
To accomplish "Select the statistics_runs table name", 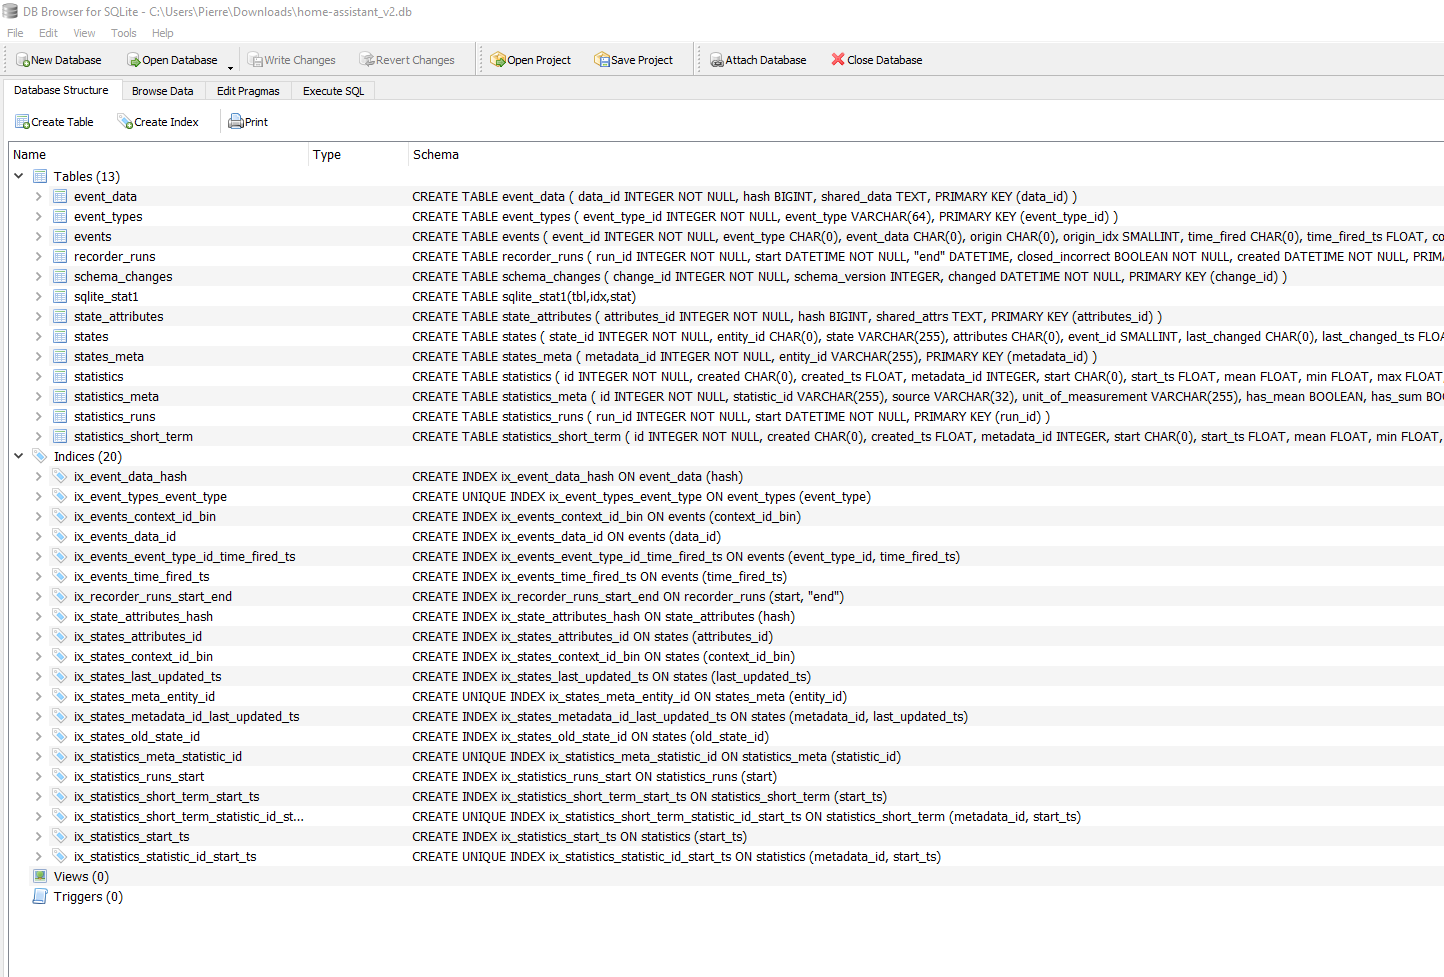I will coord(115,416).
